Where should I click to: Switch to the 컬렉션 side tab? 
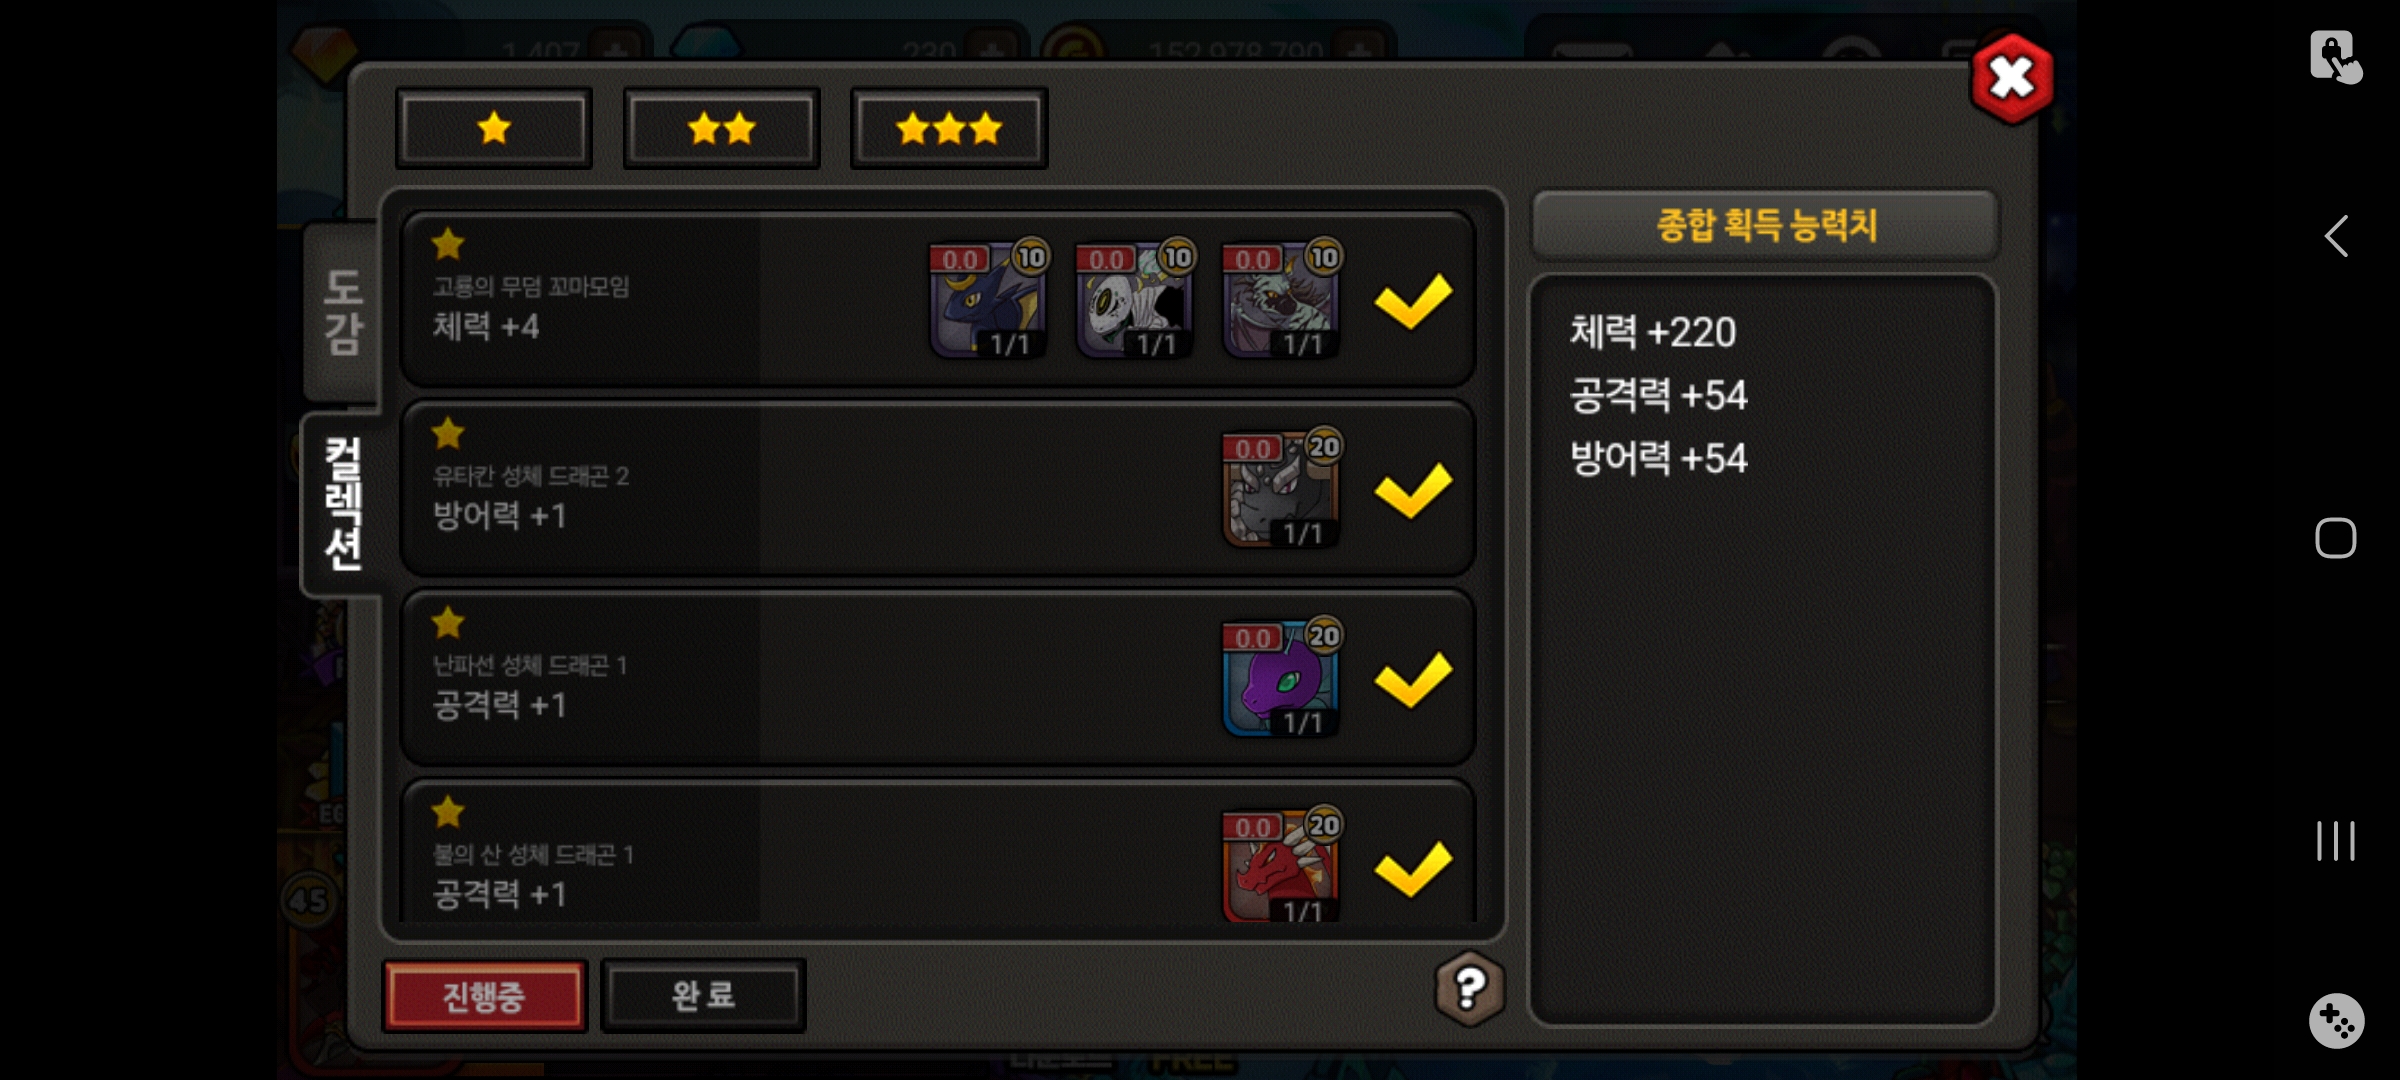[343, 503]
